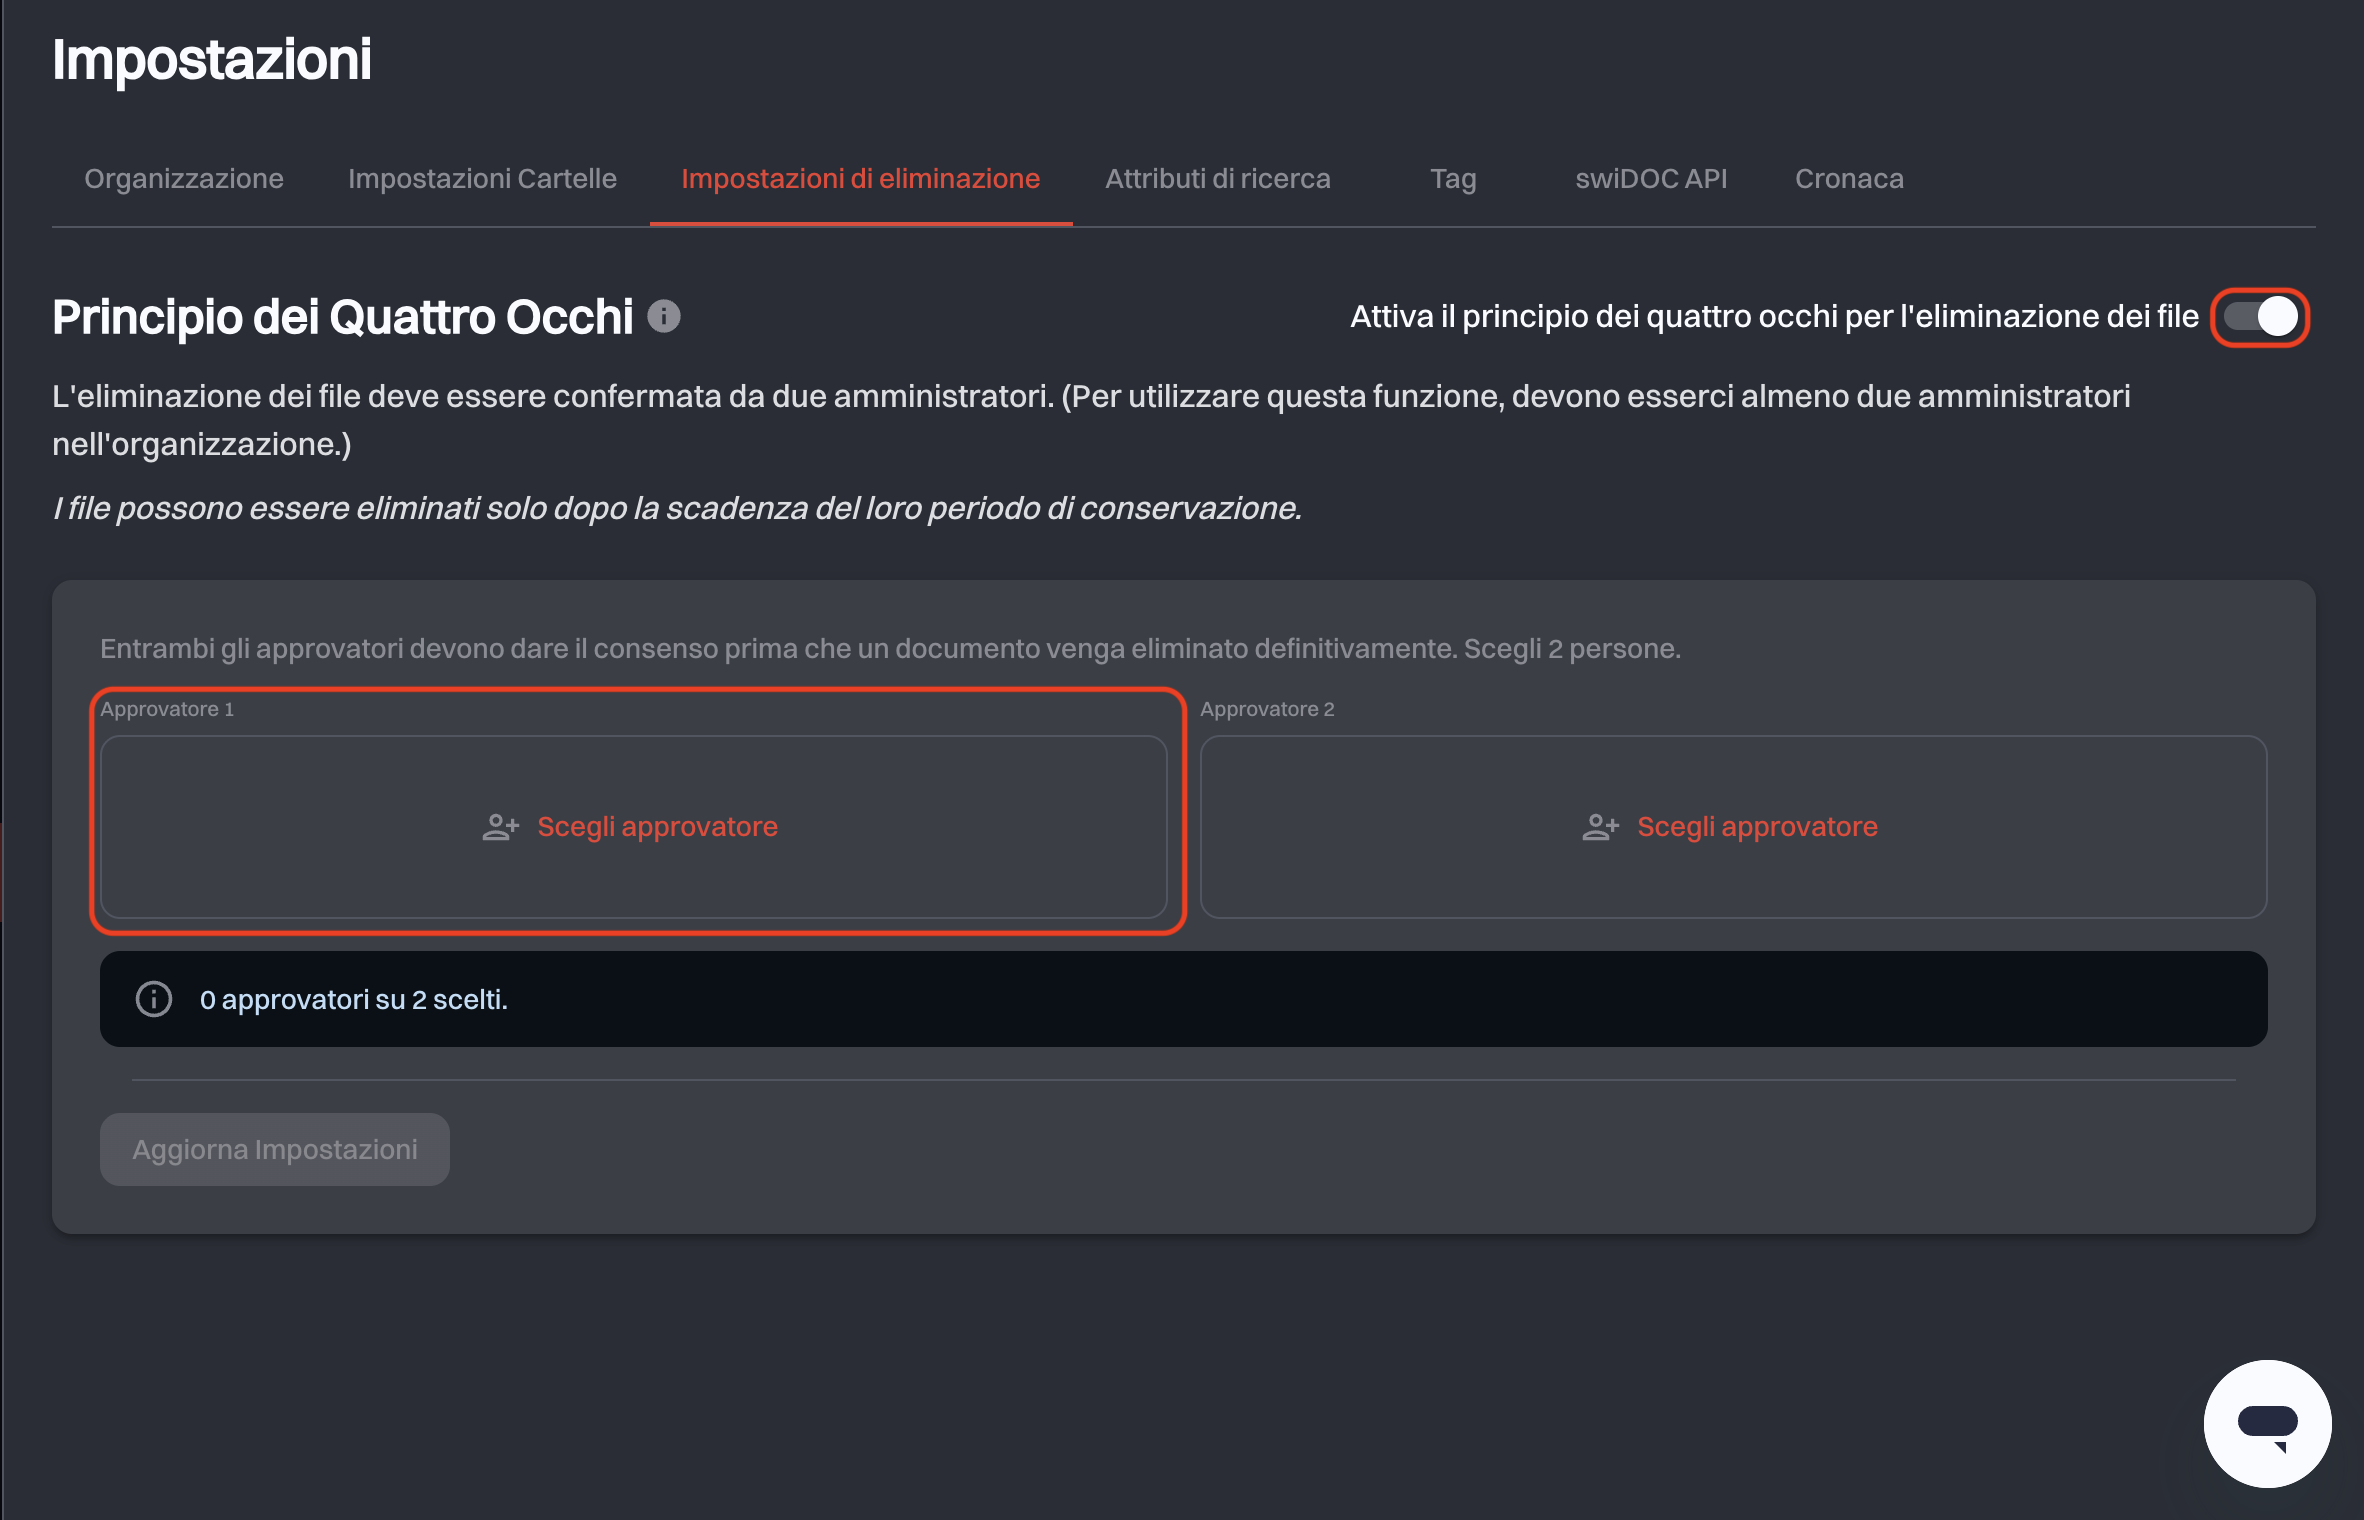2364x1520 pixels.
Task: Open the Organizzazione tab
Action: point(184,179)
